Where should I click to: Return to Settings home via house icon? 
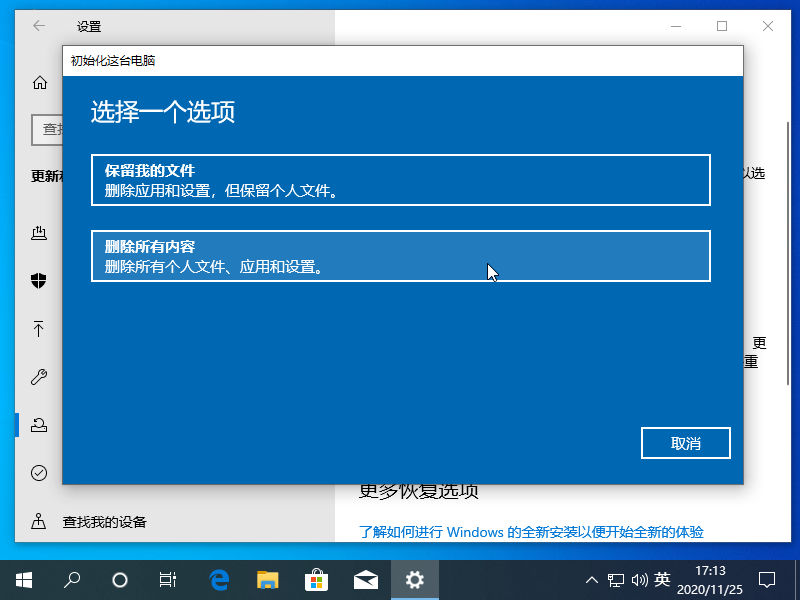tap(39, 84)
